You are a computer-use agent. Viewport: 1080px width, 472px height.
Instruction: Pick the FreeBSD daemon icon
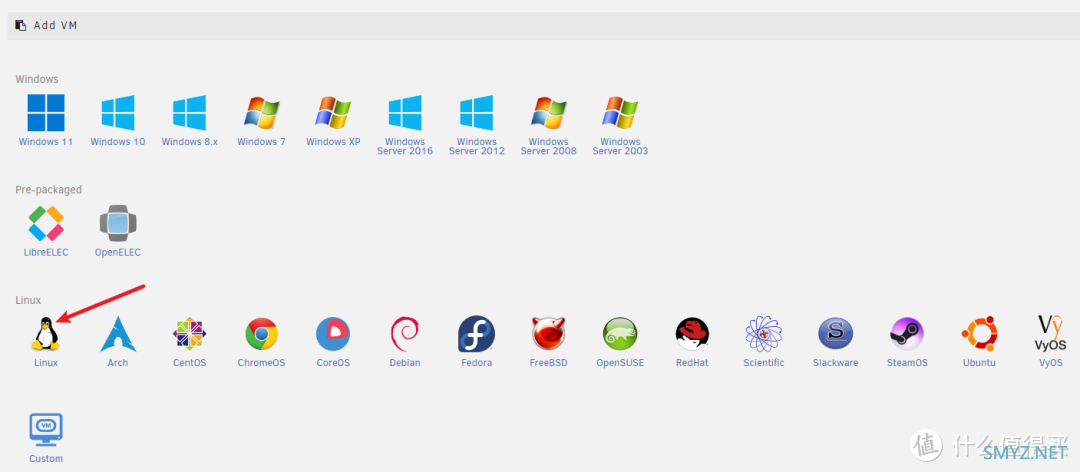(548, 334)
